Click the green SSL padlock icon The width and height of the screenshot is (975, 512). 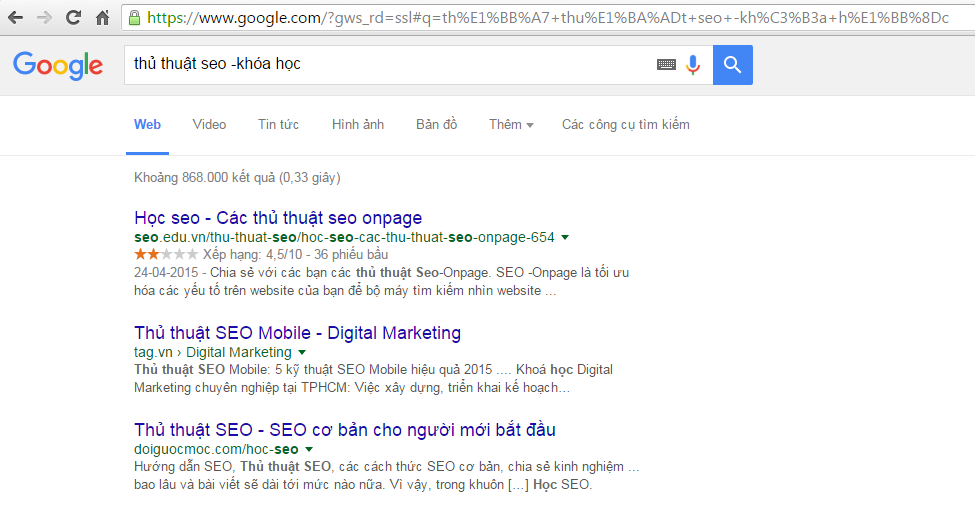pos(134,17)
